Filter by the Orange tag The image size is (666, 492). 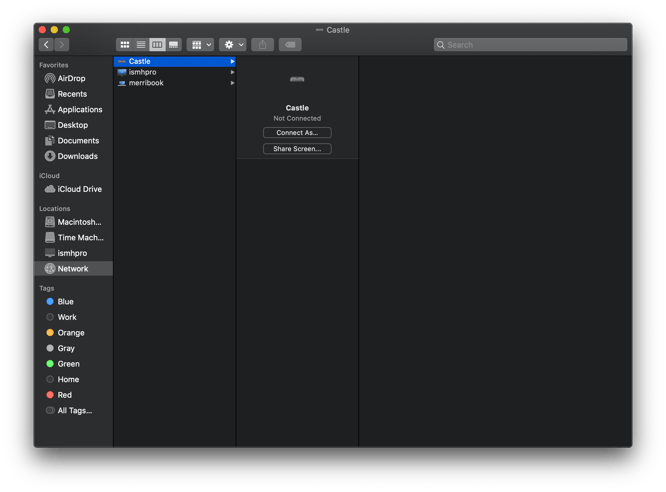(x=73, y=333)
